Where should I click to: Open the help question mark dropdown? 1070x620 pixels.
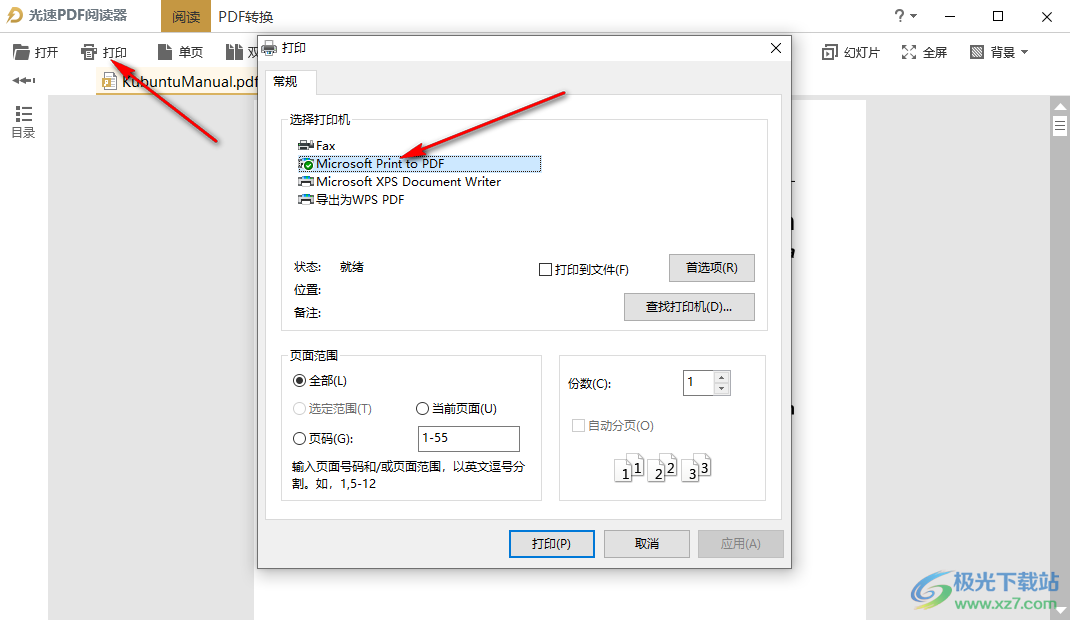pyautogui.click(x=906, y=16)
